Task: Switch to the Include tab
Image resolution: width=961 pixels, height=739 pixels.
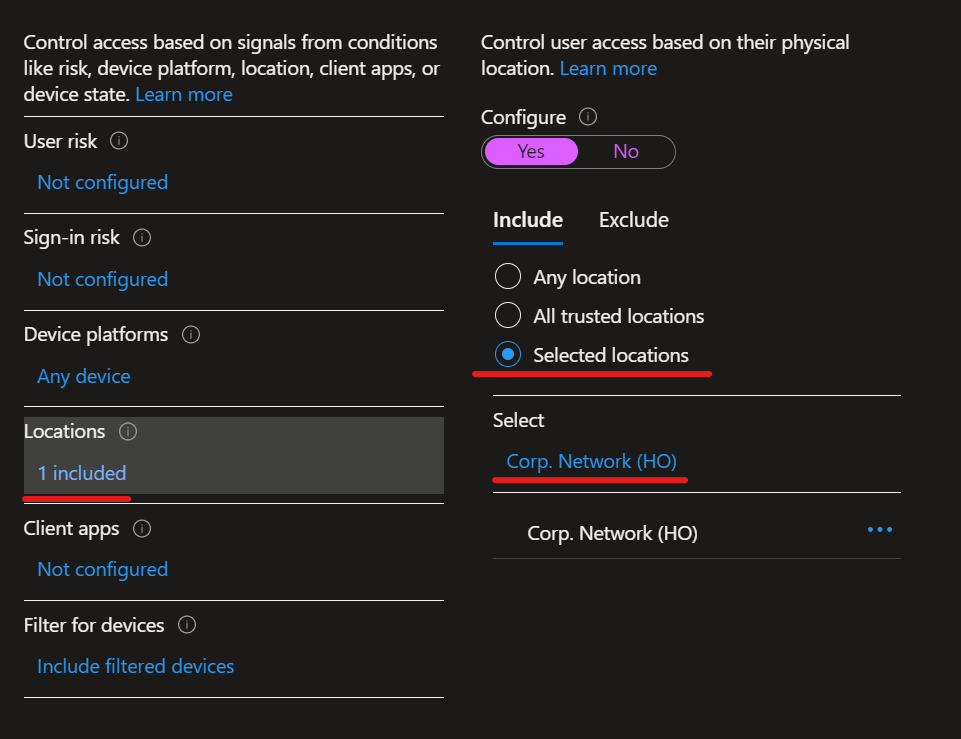Action: [x=528, y=220]
